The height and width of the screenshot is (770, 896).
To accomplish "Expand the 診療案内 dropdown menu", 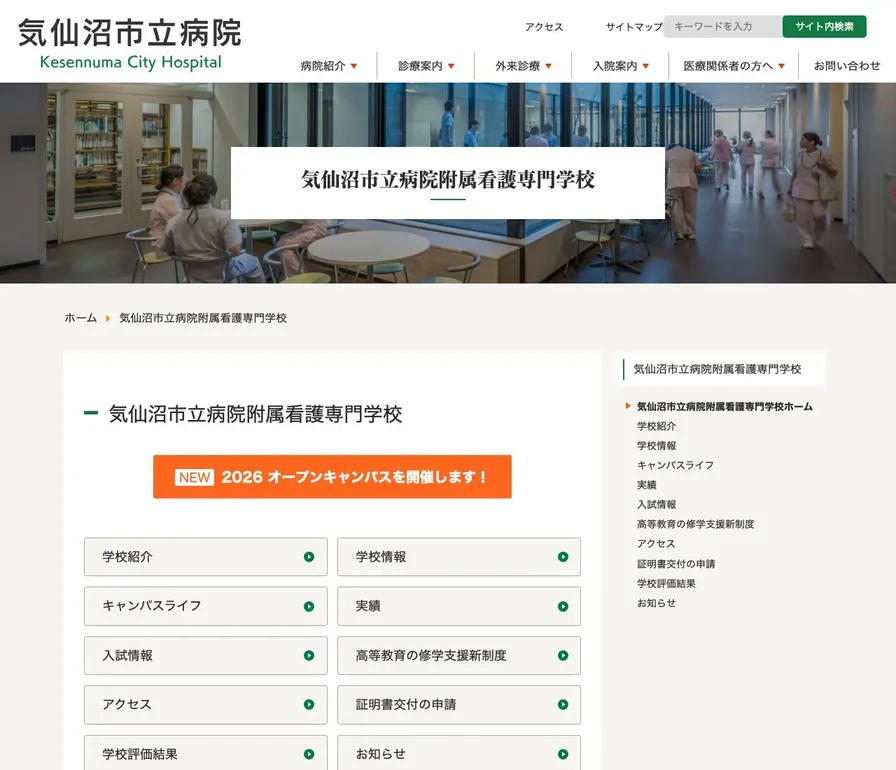I will point(426,66).
